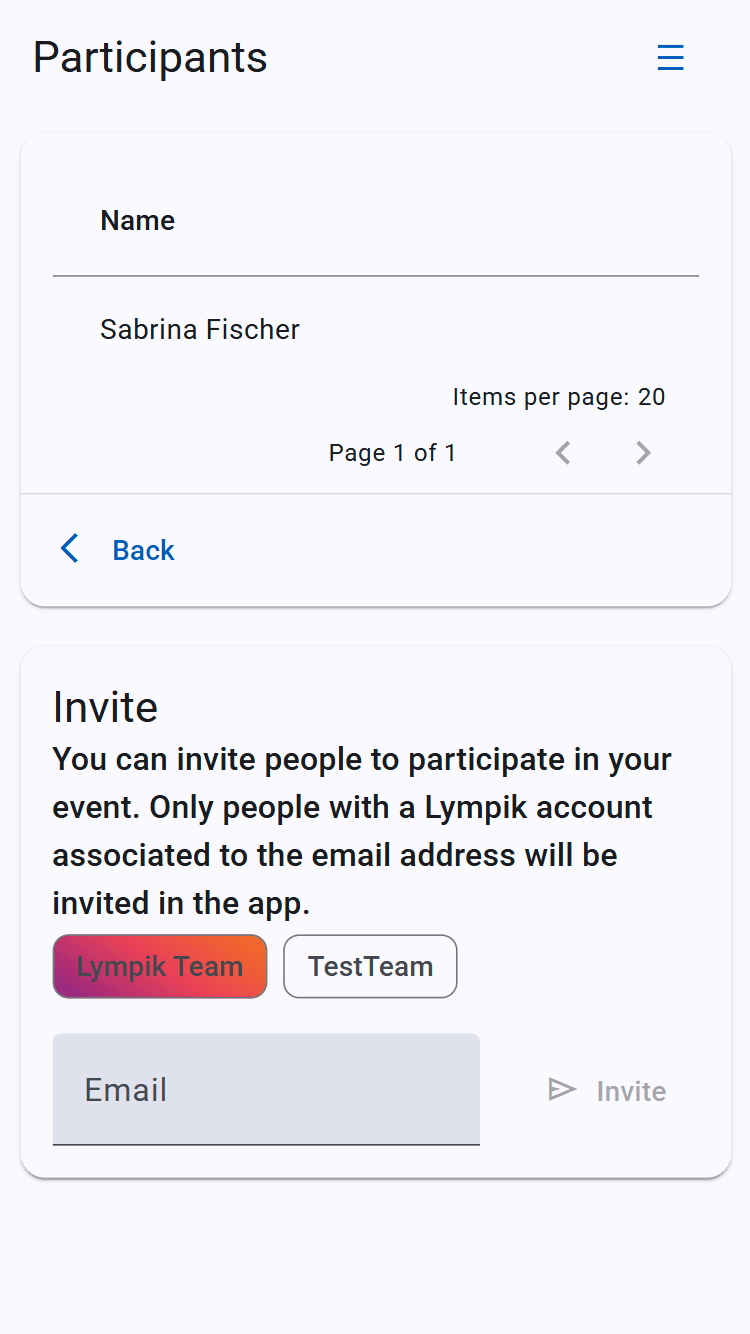Click the invite description paragraph text
This screenshot has height=1334, width=750.
362,831
